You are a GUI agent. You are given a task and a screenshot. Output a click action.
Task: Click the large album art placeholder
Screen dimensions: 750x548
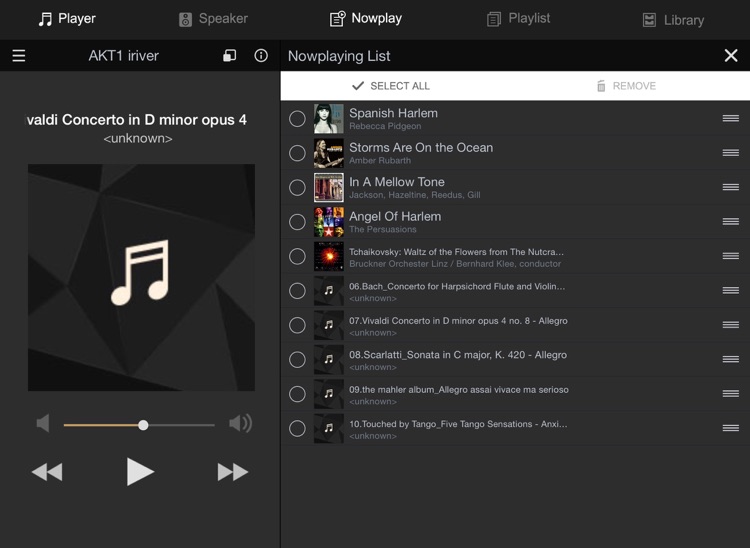click(x=141, y=277)
